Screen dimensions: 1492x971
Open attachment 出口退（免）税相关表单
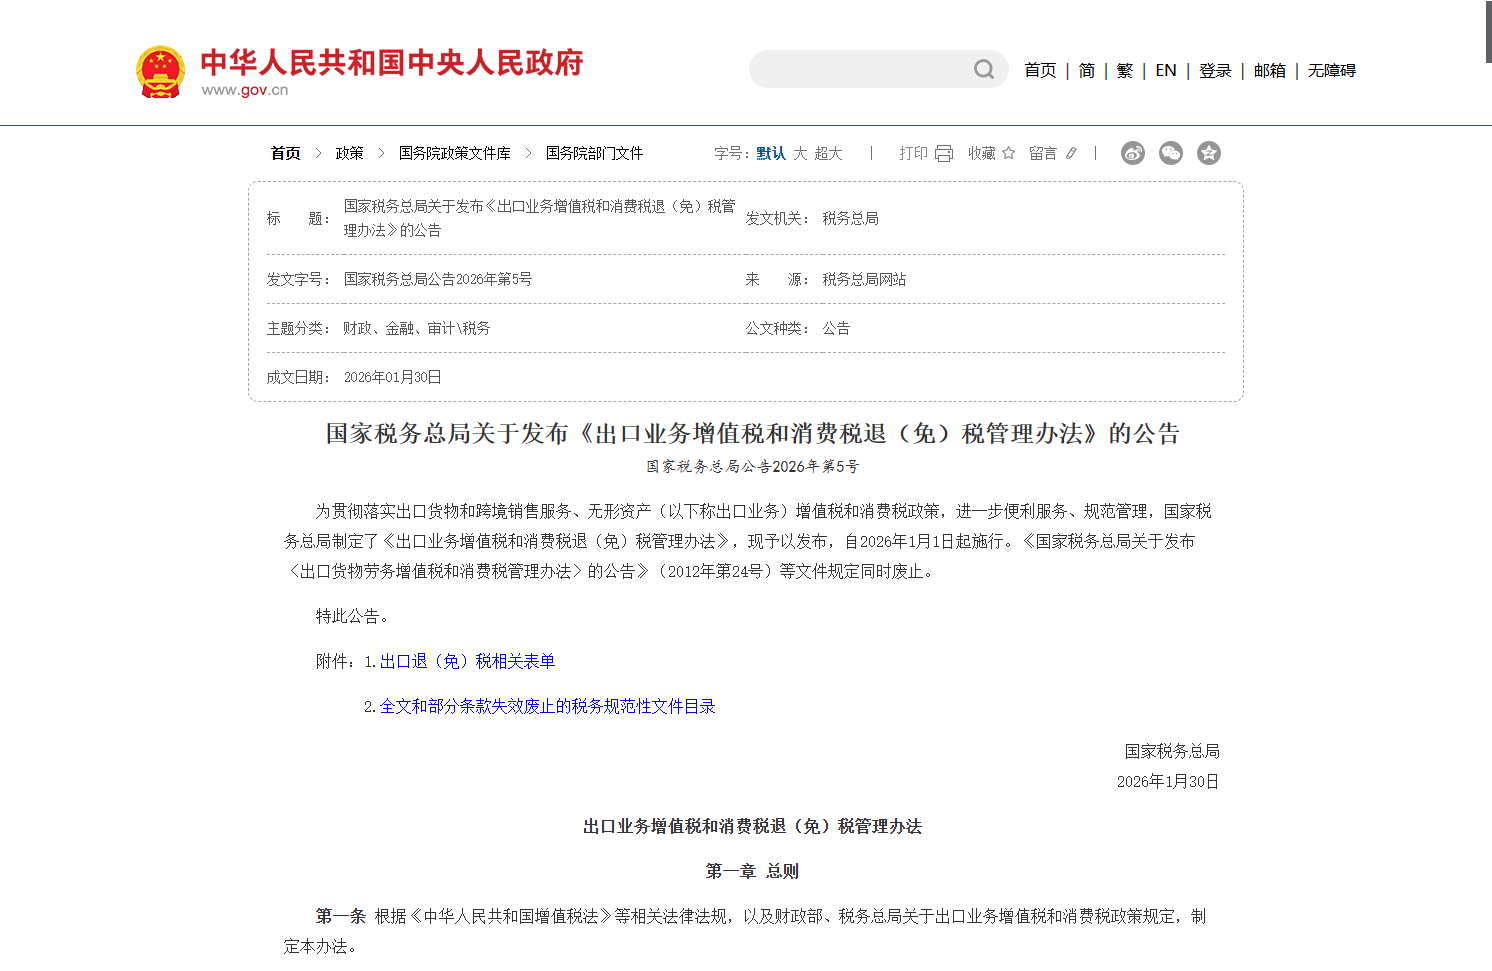pyautogui.click(x=466, y=661)
